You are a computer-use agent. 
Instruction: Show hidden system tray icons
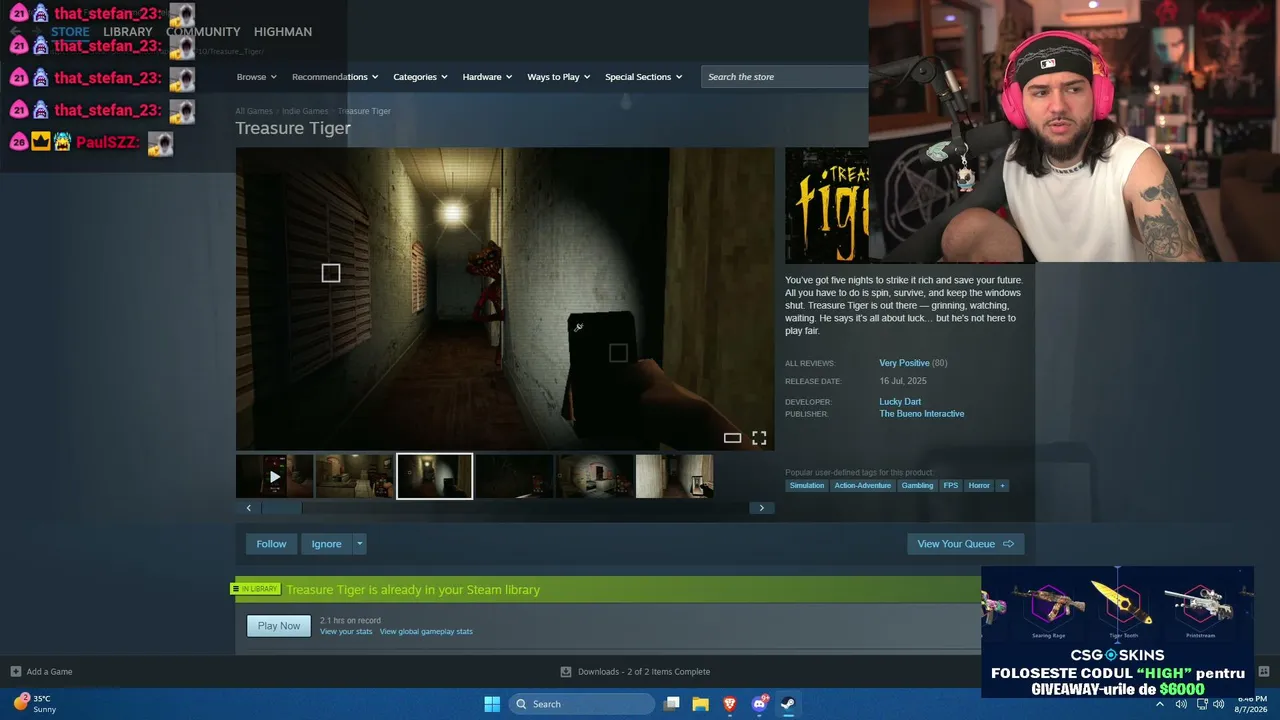click(1160, 704)
